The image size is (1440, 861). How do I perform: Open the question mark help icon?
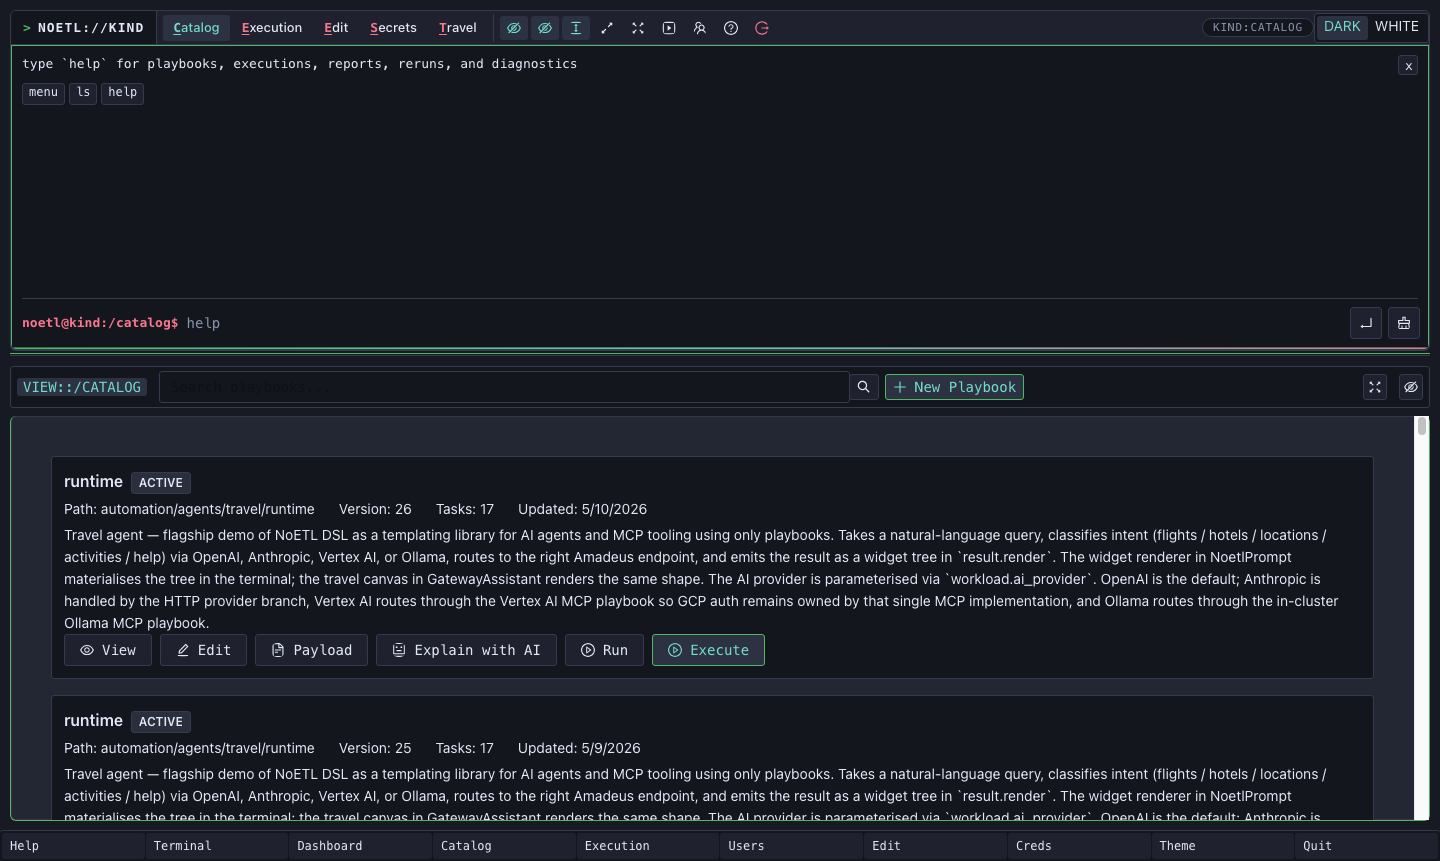[x=731, y=28]
